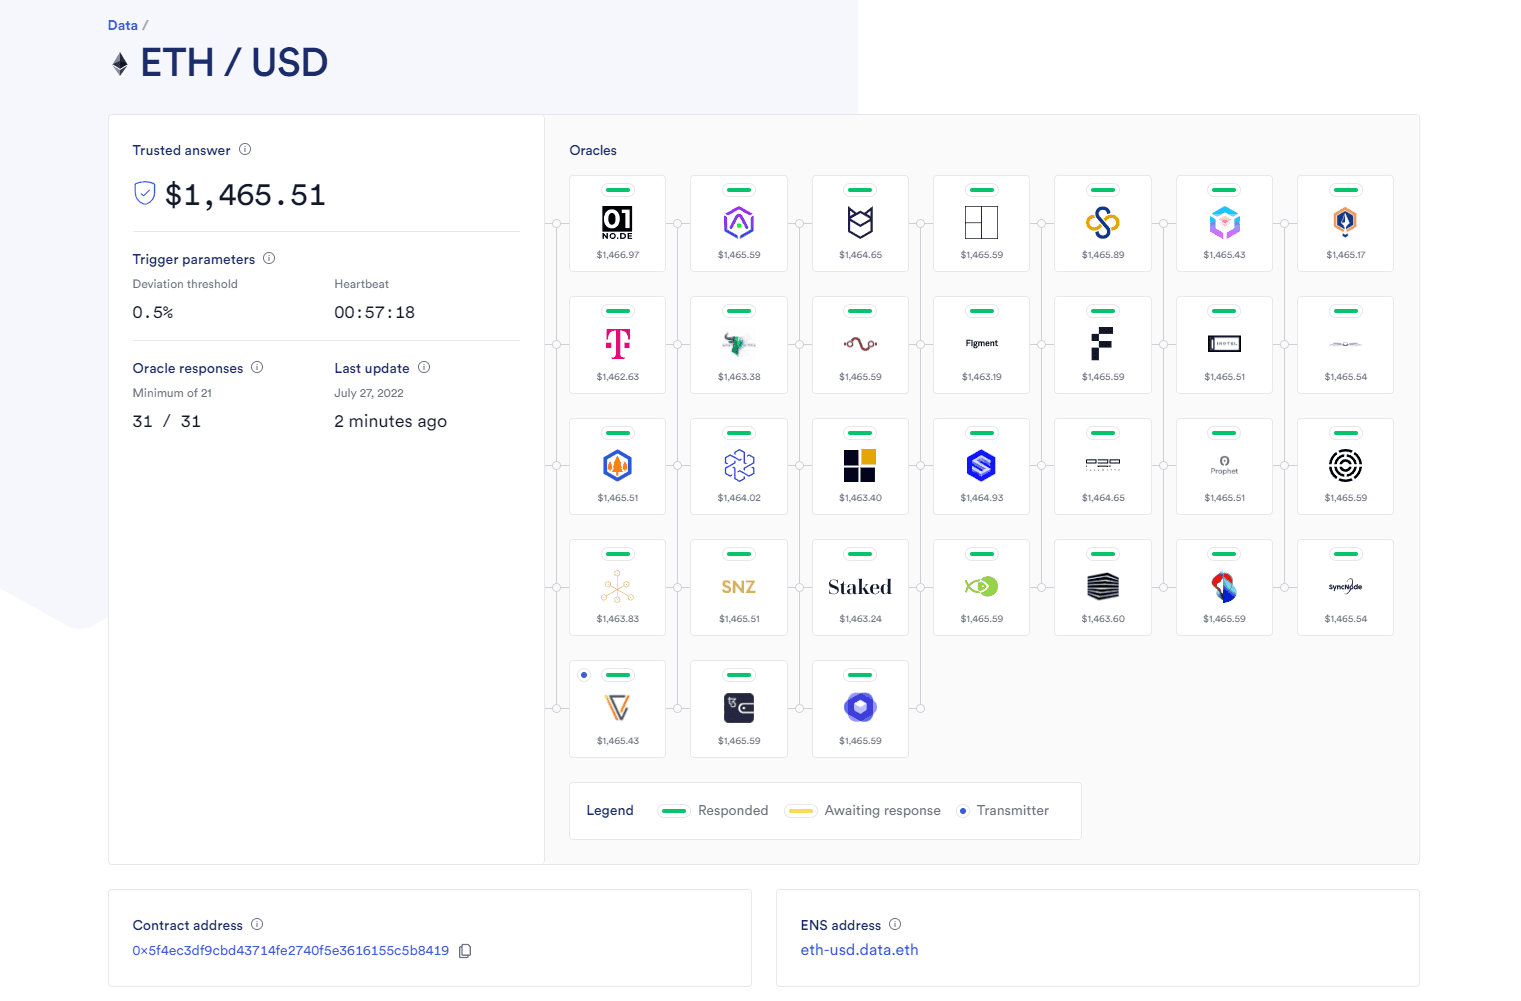This screenshot has height=1001, width=1521.
Task: Click the 'Minimum of 21' text
Action: pyautogui.click(x=172, y=394)
